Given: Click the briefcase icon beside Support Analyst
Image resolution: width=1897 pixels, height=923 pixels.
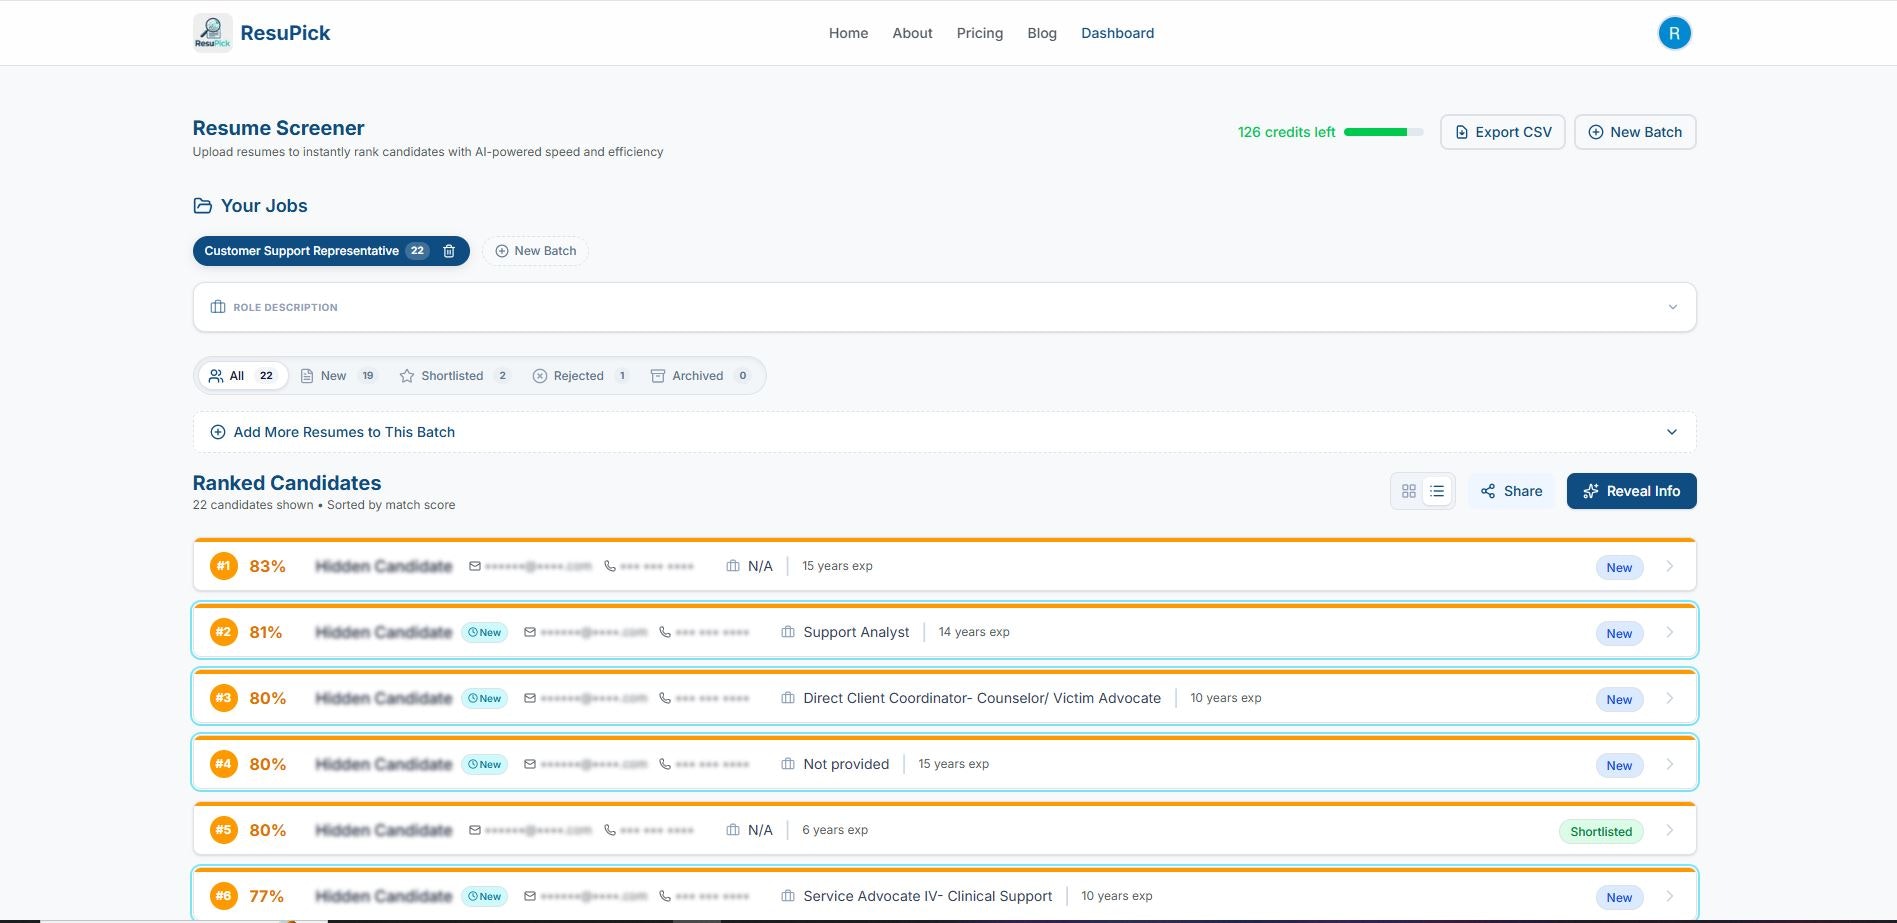Looking at the screenshot, I should coord(788,632).
